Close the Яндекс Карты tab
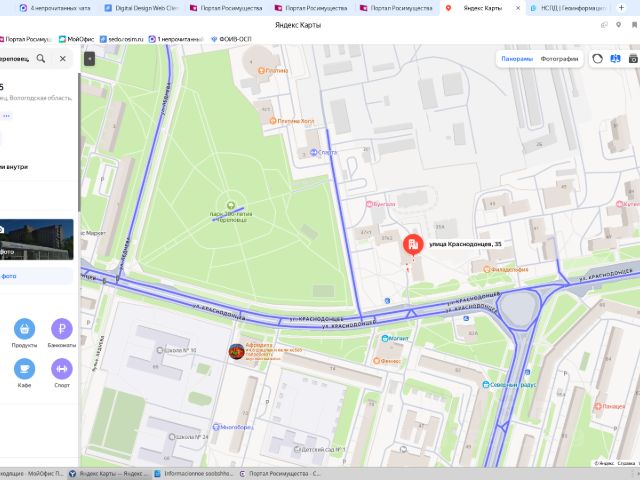Screen dimensions: 640x480 (x=518, y=8)
